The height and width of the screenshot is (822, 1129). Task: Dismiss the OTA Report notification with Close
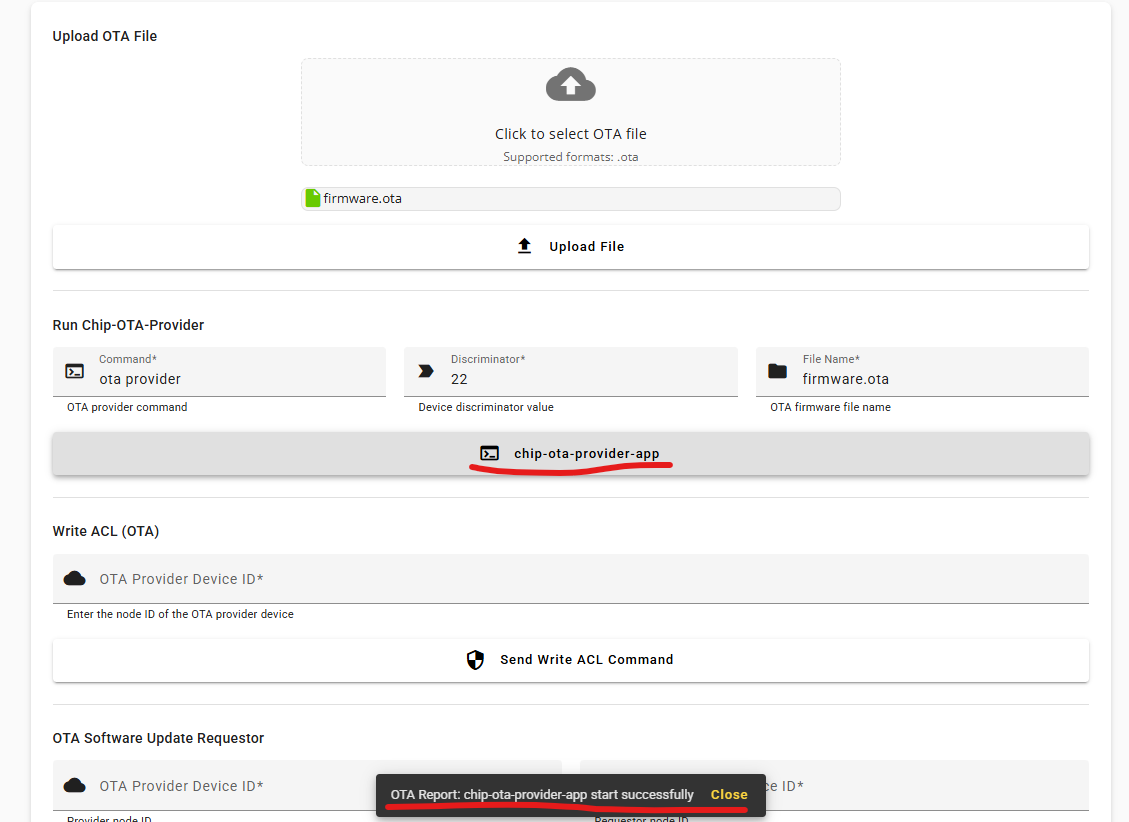pos(729,795)
